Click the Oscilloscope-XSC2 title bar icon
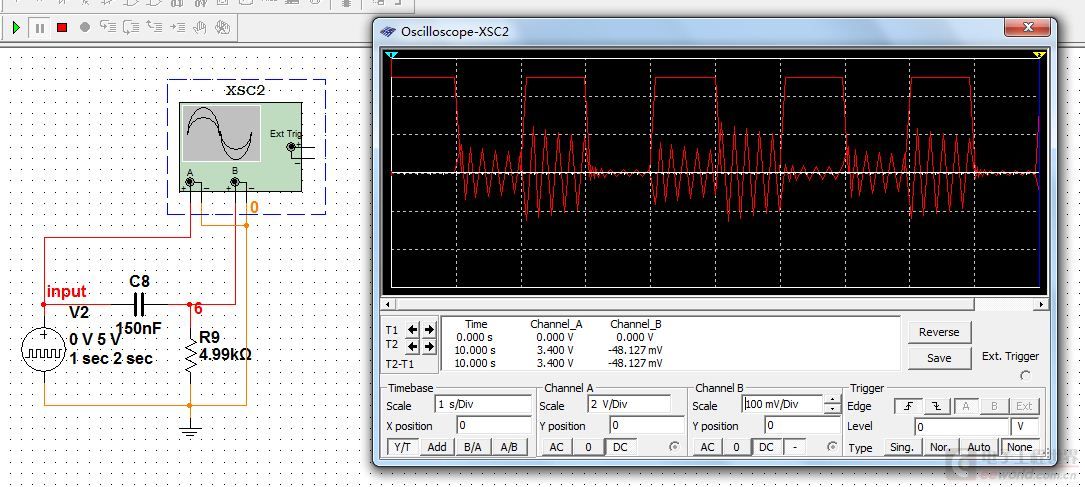1085x487 pixels. [388, 31]
